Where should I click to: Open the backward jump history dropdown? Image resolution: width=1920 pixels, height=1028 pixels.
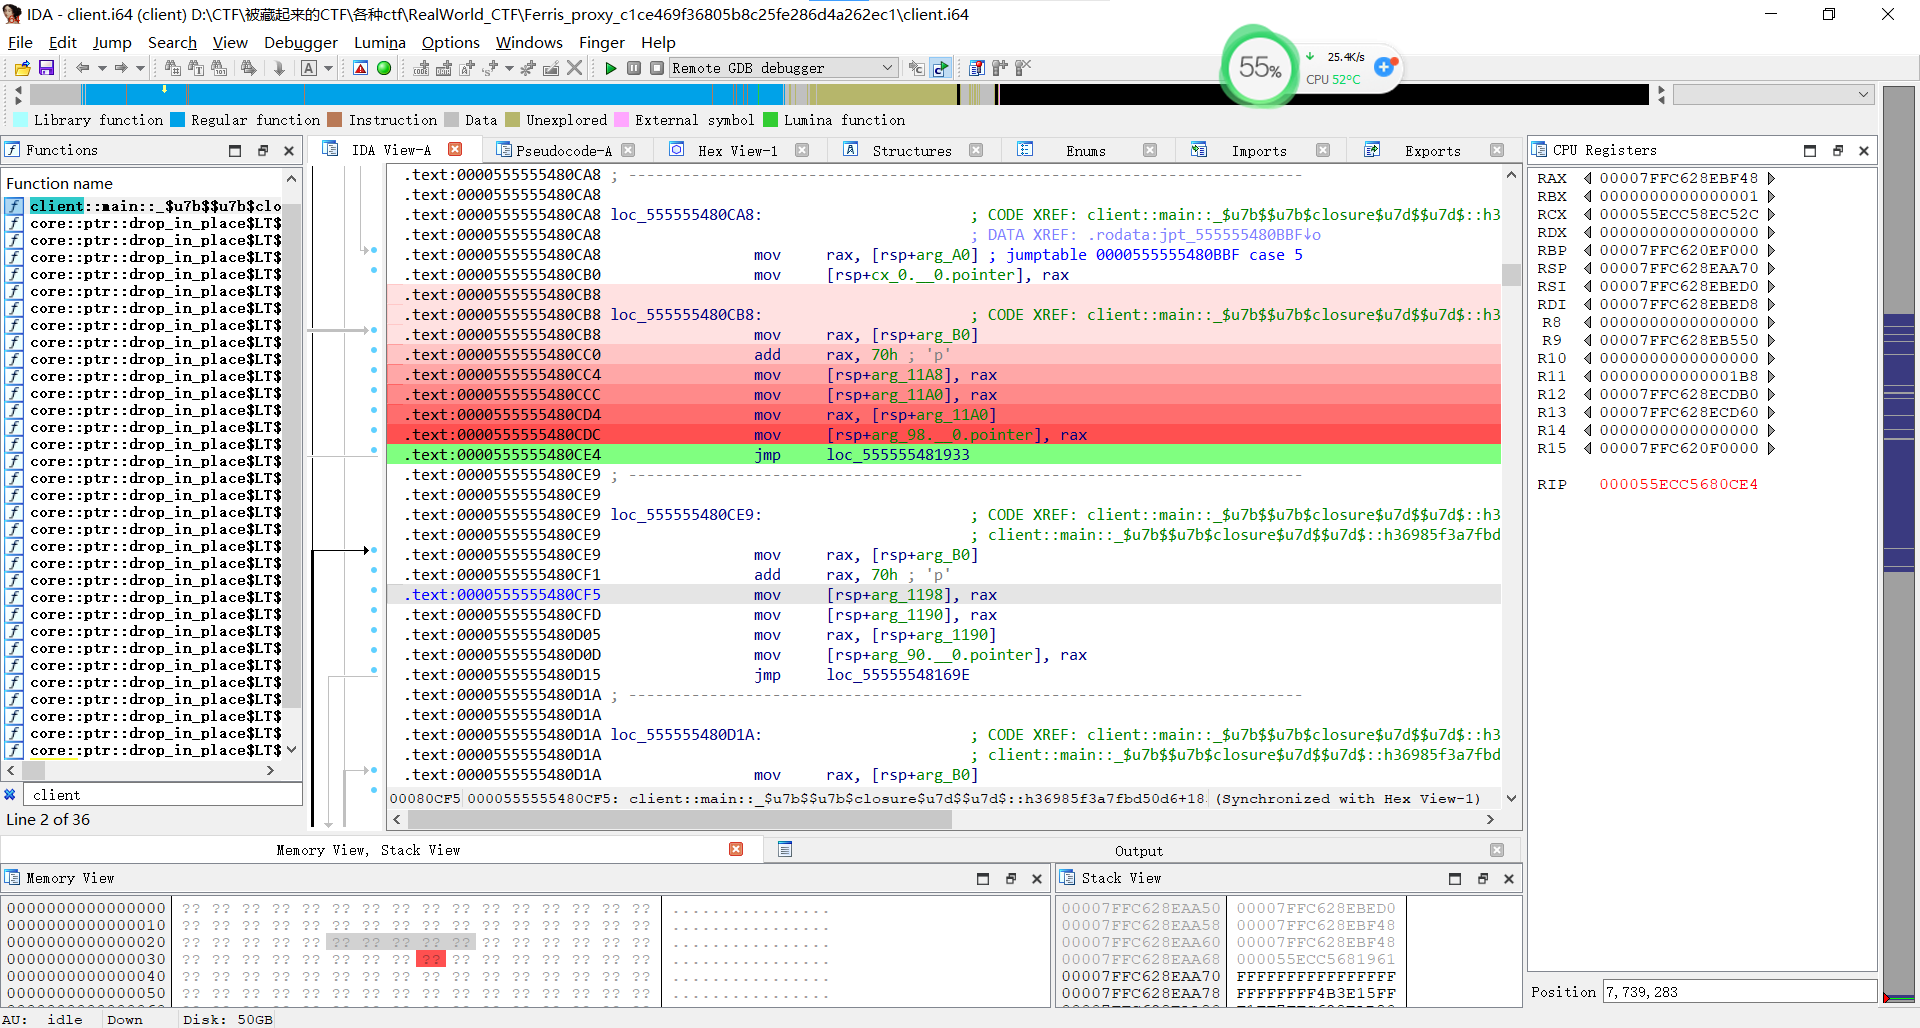(102, 68)
